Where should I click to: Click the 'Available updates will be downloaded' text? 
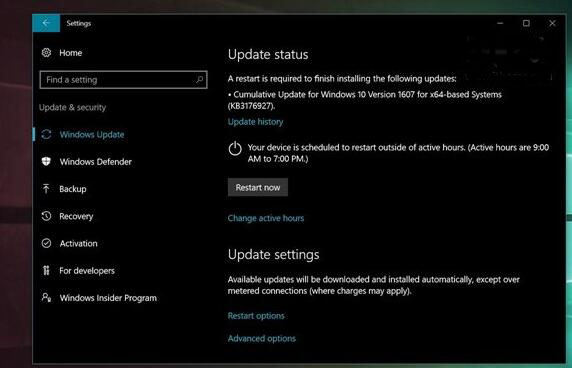click(374, 285)
